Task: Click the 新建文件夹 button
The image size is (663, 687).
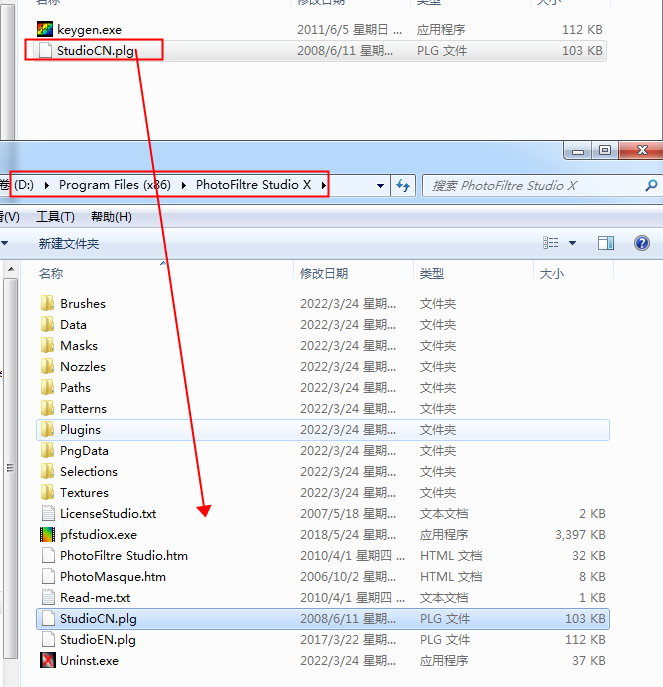Action: [x=69, y=243]
